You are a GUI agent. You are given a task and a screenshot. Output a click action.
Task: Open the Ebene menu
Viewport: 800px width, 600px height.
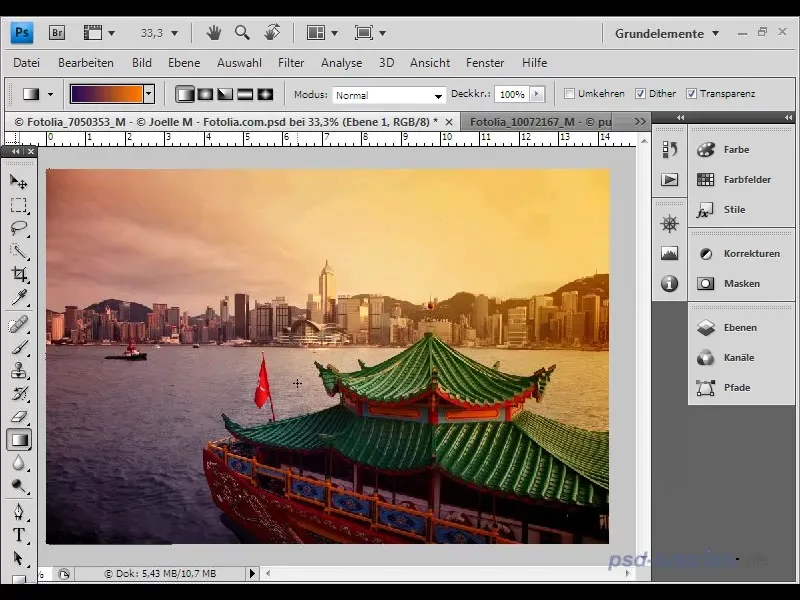point(184,63)
